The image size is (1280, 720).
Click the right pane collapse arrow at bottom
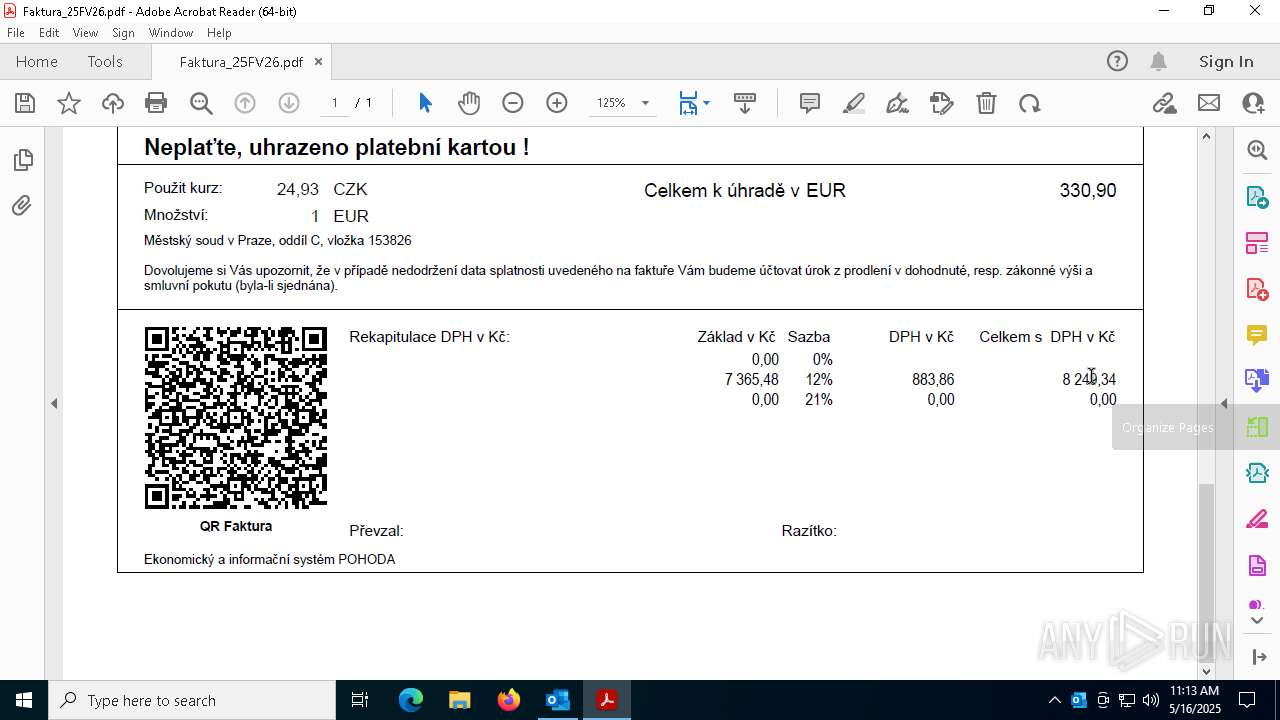coord(1257,657)
